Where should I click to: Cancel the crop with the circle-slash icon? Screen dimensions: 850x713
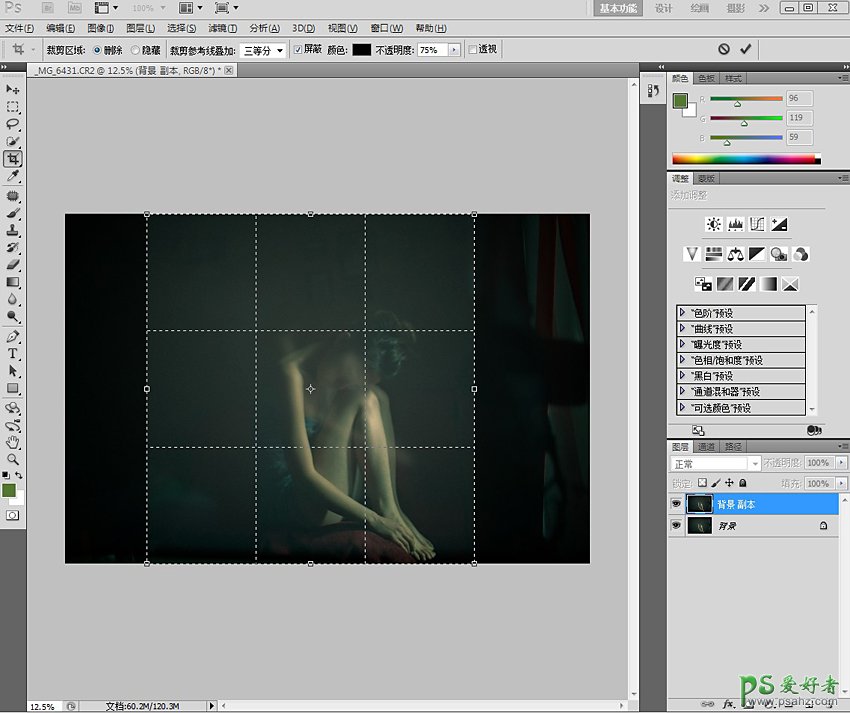(724, 49)
